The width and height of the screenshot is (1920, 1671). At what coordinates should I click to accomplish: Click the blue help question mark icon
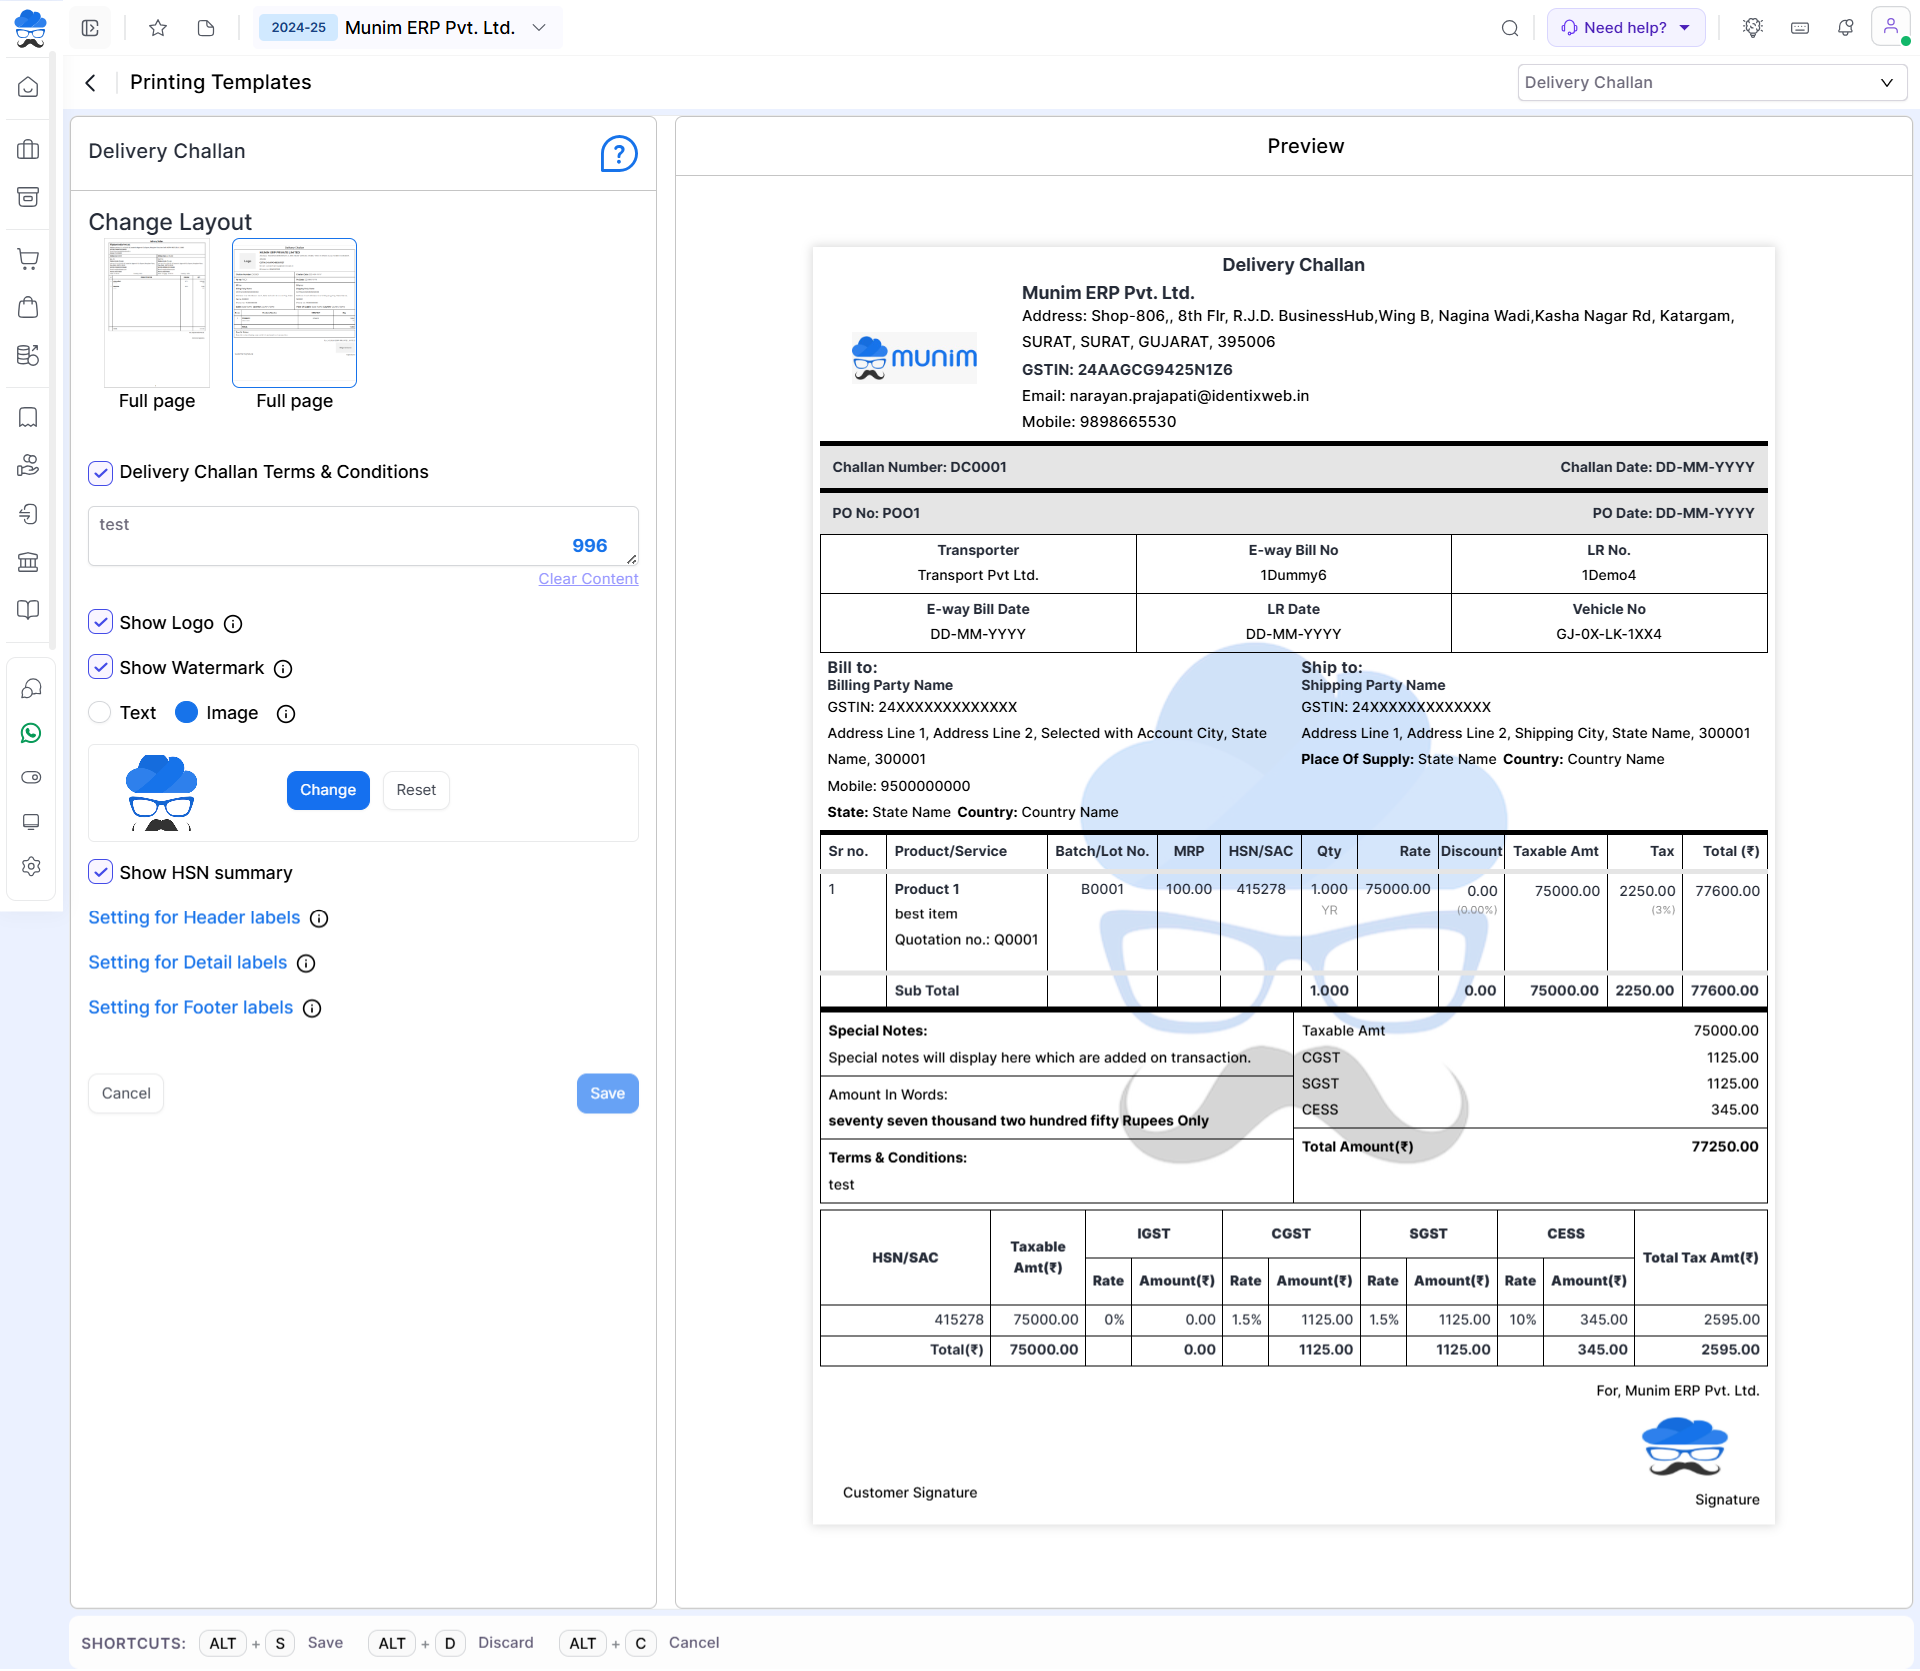pos(619,154)
